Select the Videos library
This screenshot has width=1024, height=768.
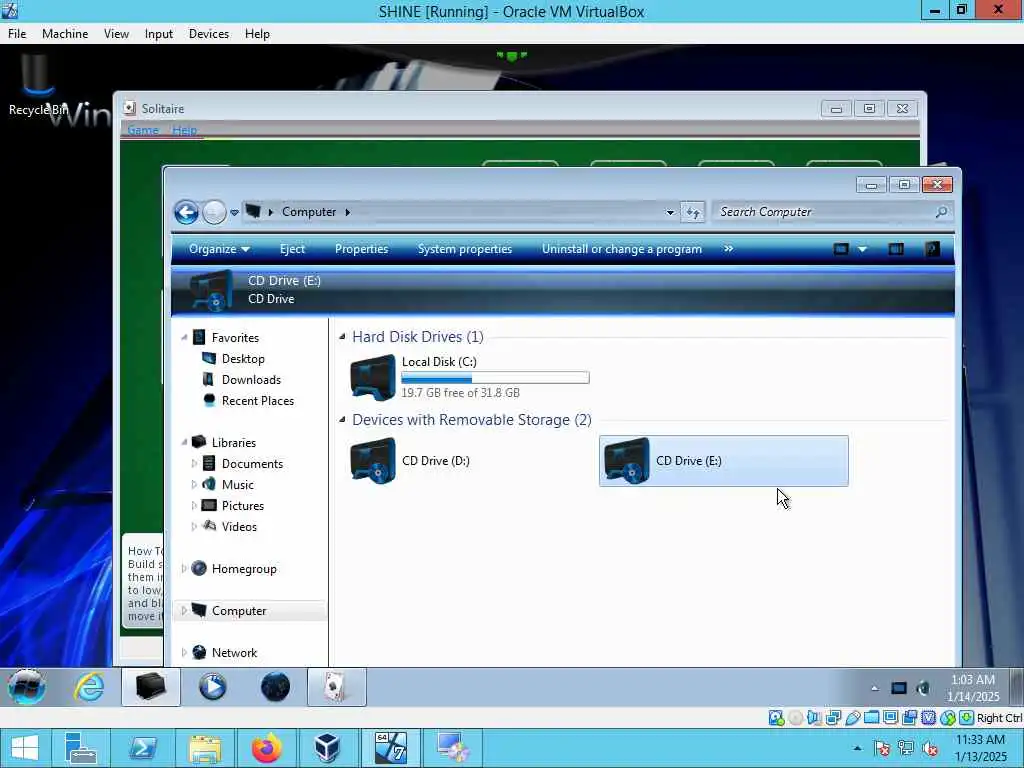[239, 526]
